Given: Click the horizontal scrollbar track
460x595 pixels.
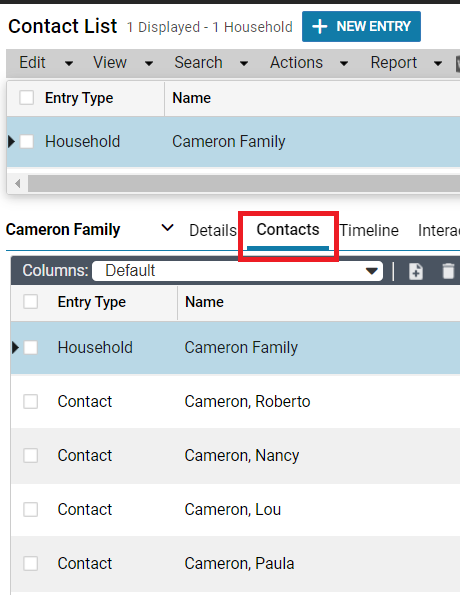Looking at the screenshot, I should pos(244,184).
